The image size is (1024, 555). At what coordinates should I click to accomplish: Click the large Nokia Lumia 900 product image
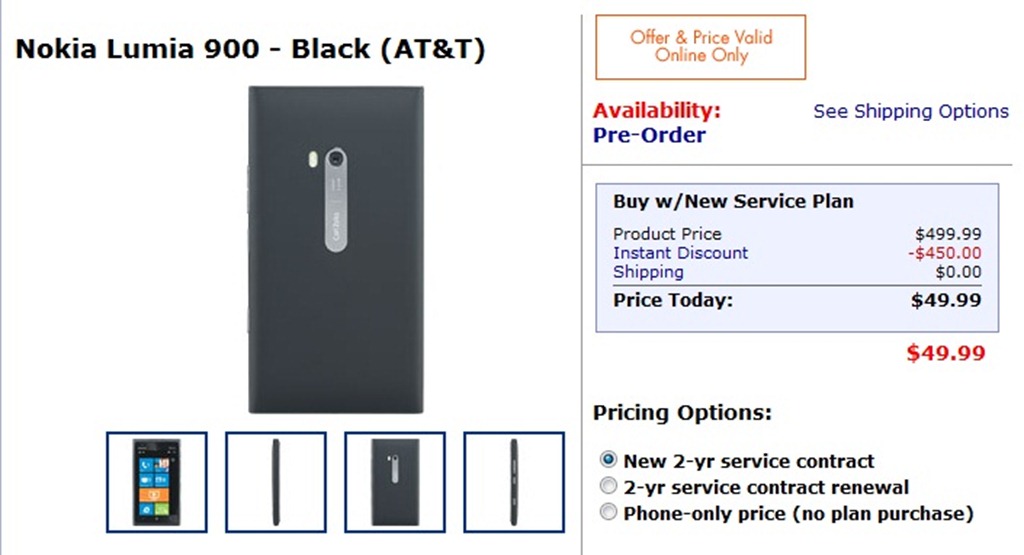336,249
